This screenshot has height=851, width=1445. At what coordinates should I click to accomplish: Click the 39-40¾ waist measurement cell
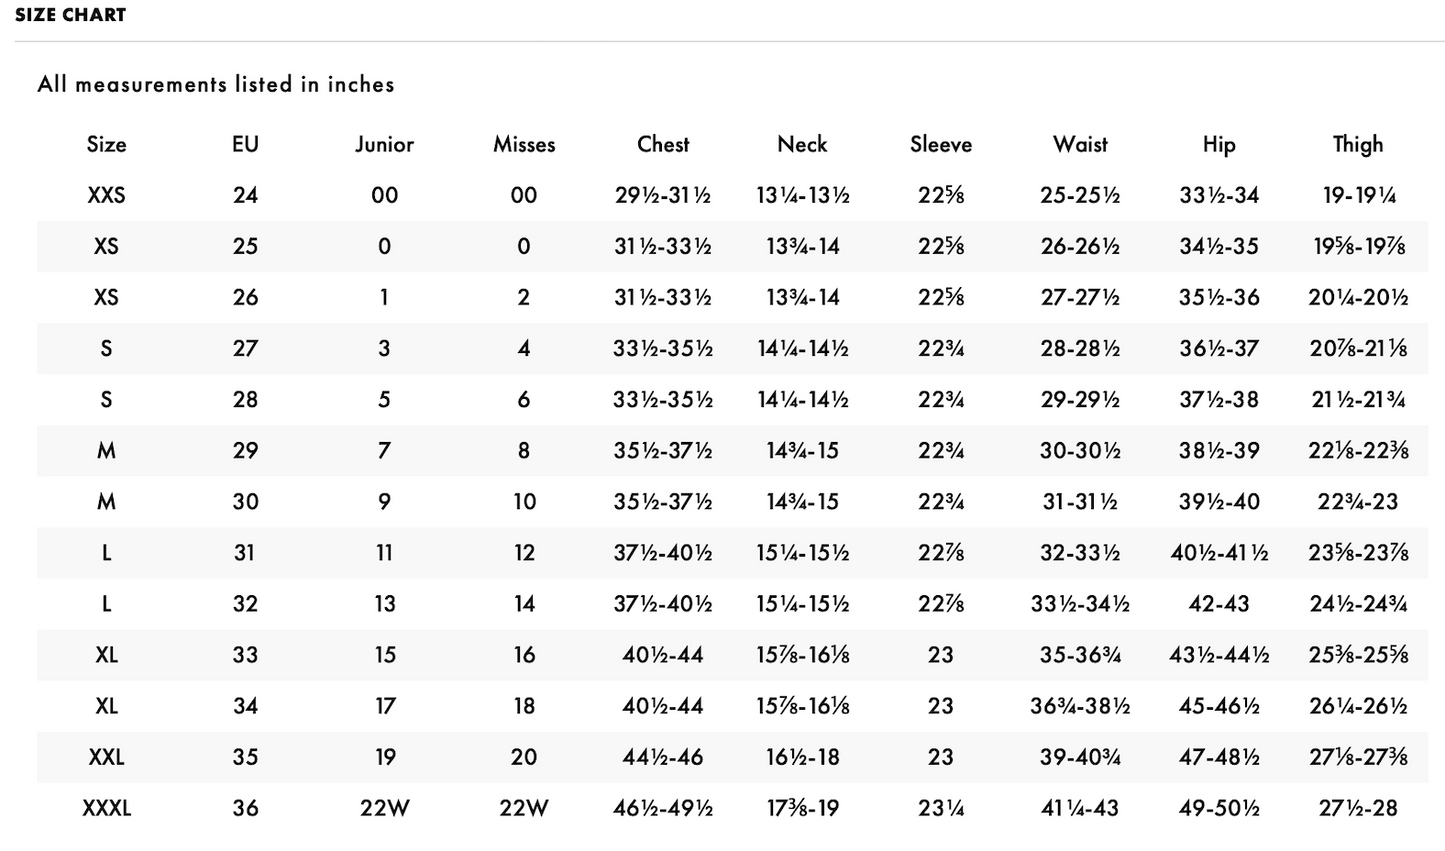pyautogui.click(x=1080, y=757)
